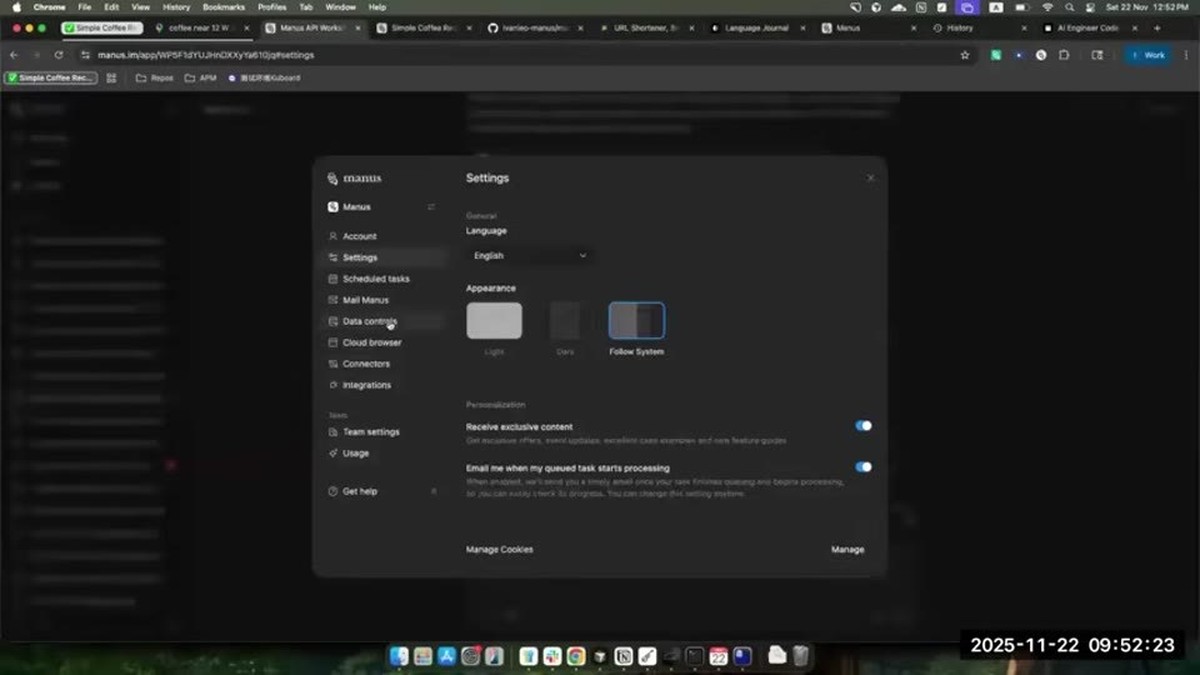Open Integrations section

point(385,385)
